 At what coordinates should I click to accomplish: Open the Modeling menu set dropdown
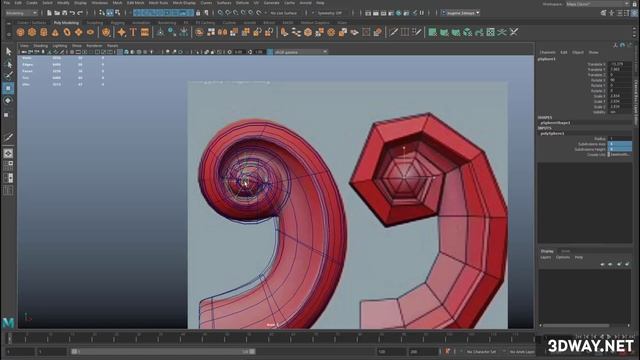tap(21, 13)
